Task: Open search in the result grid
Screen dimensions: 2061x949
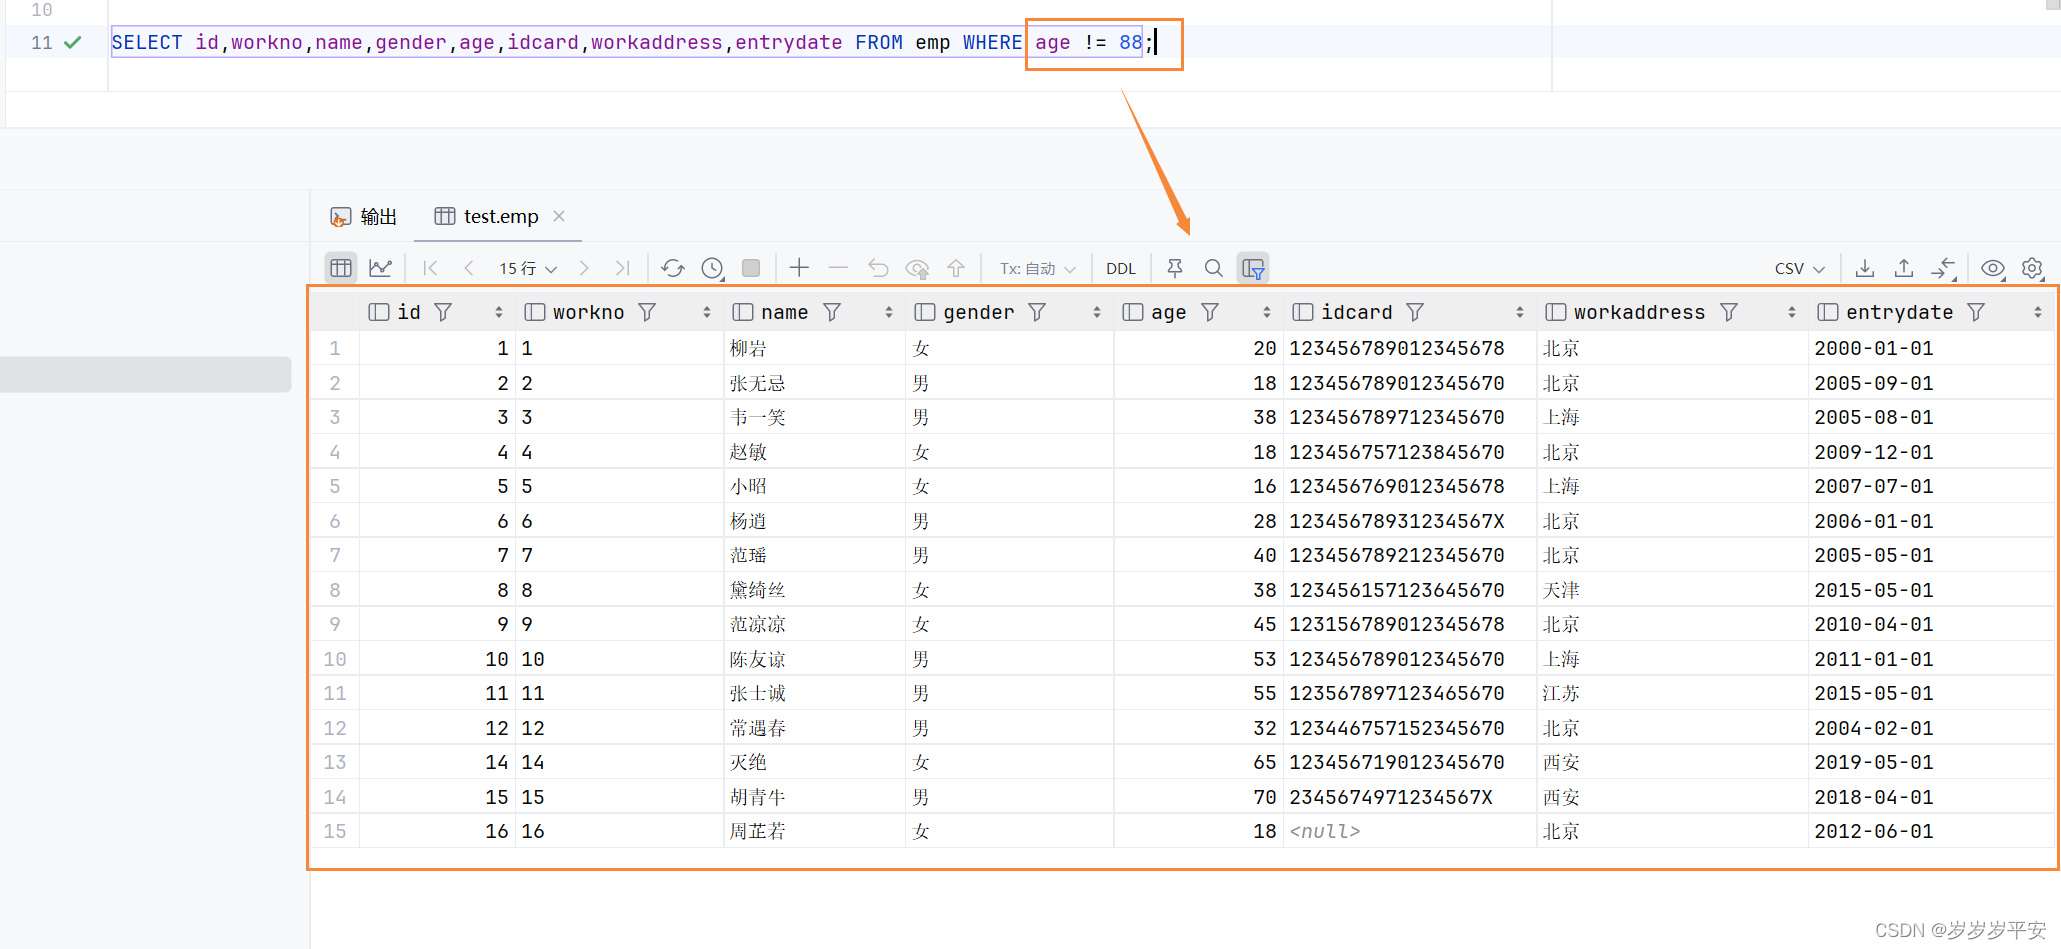Action: [x=1213, y=268]
